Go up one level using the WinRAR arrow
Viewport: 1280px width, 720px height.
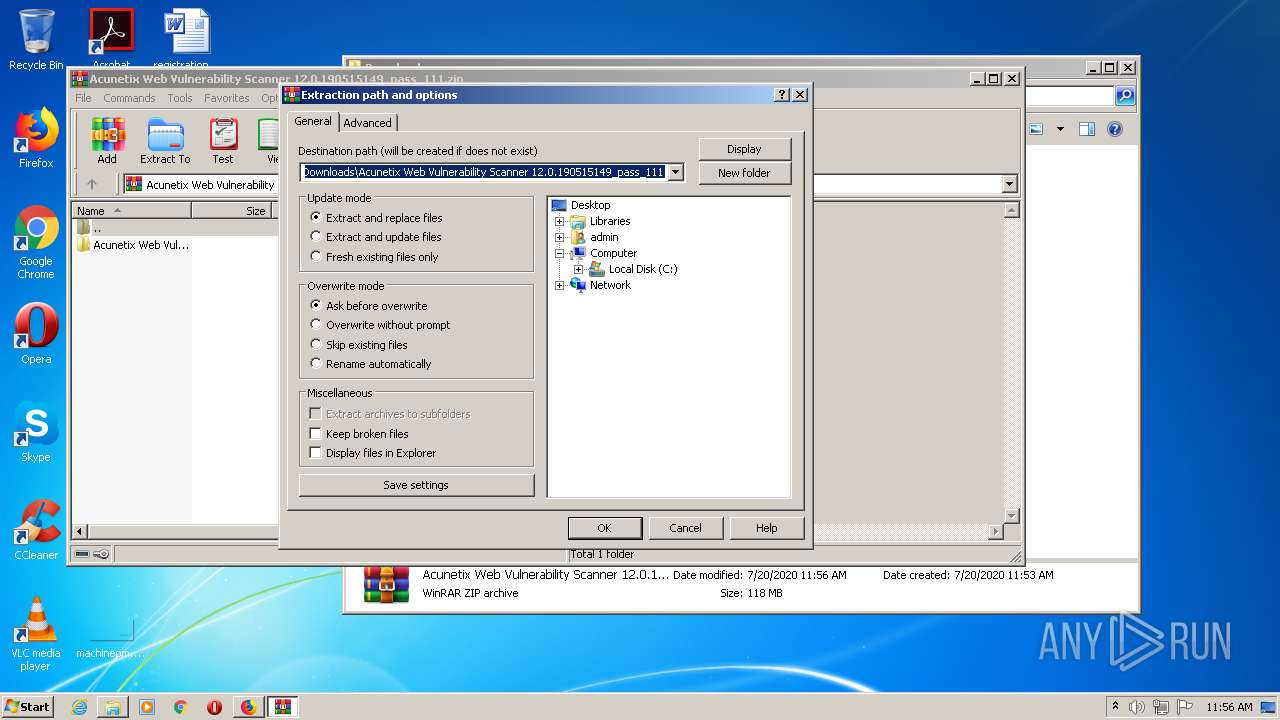pos(92,184)
